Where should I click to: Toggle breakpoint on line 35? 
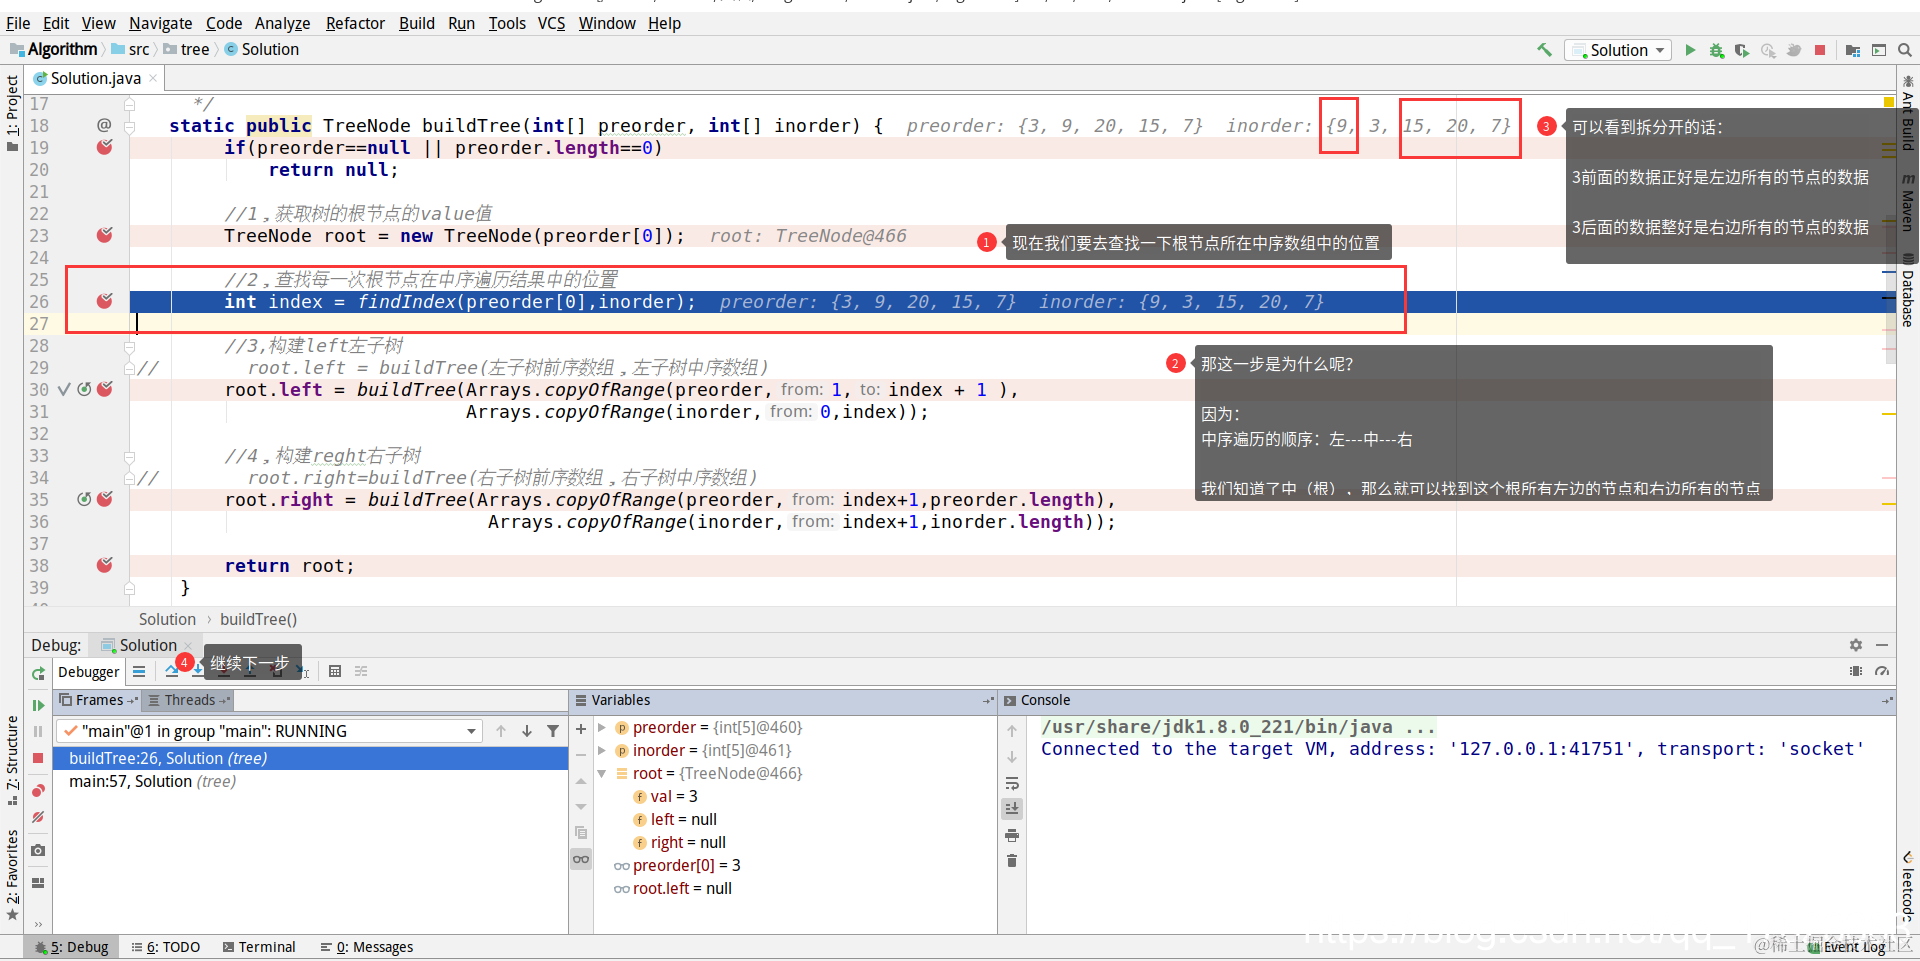(x=105, y=499)
